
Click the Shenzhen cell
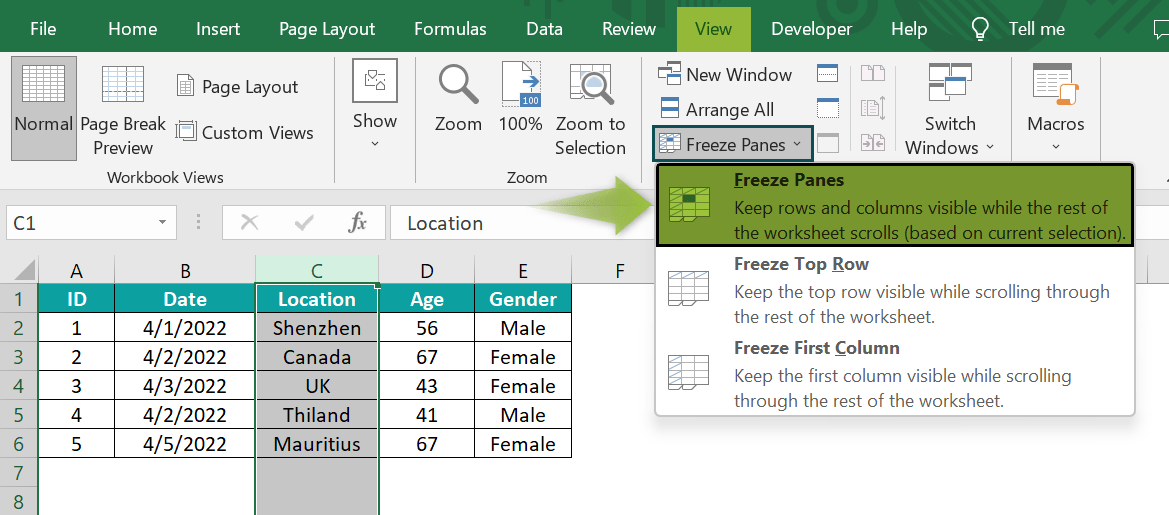[x=317, y=328]
